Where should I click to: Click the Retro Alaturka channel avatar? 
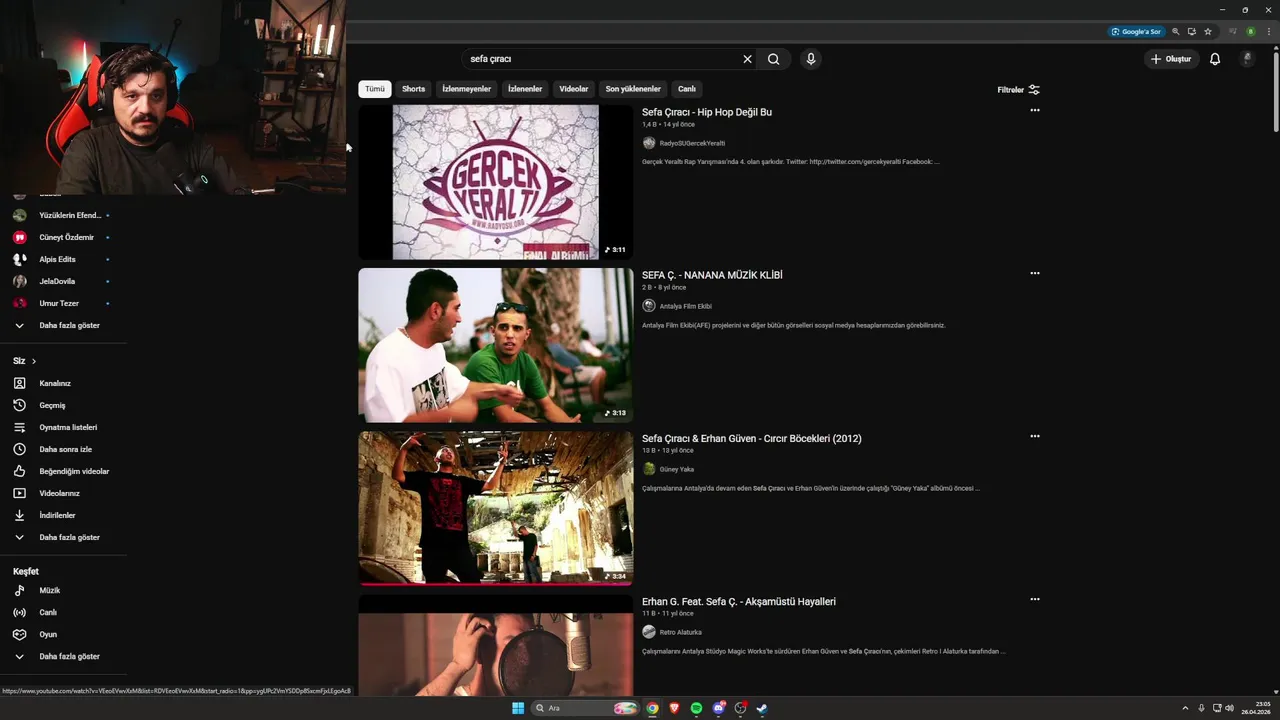[649, 632]
